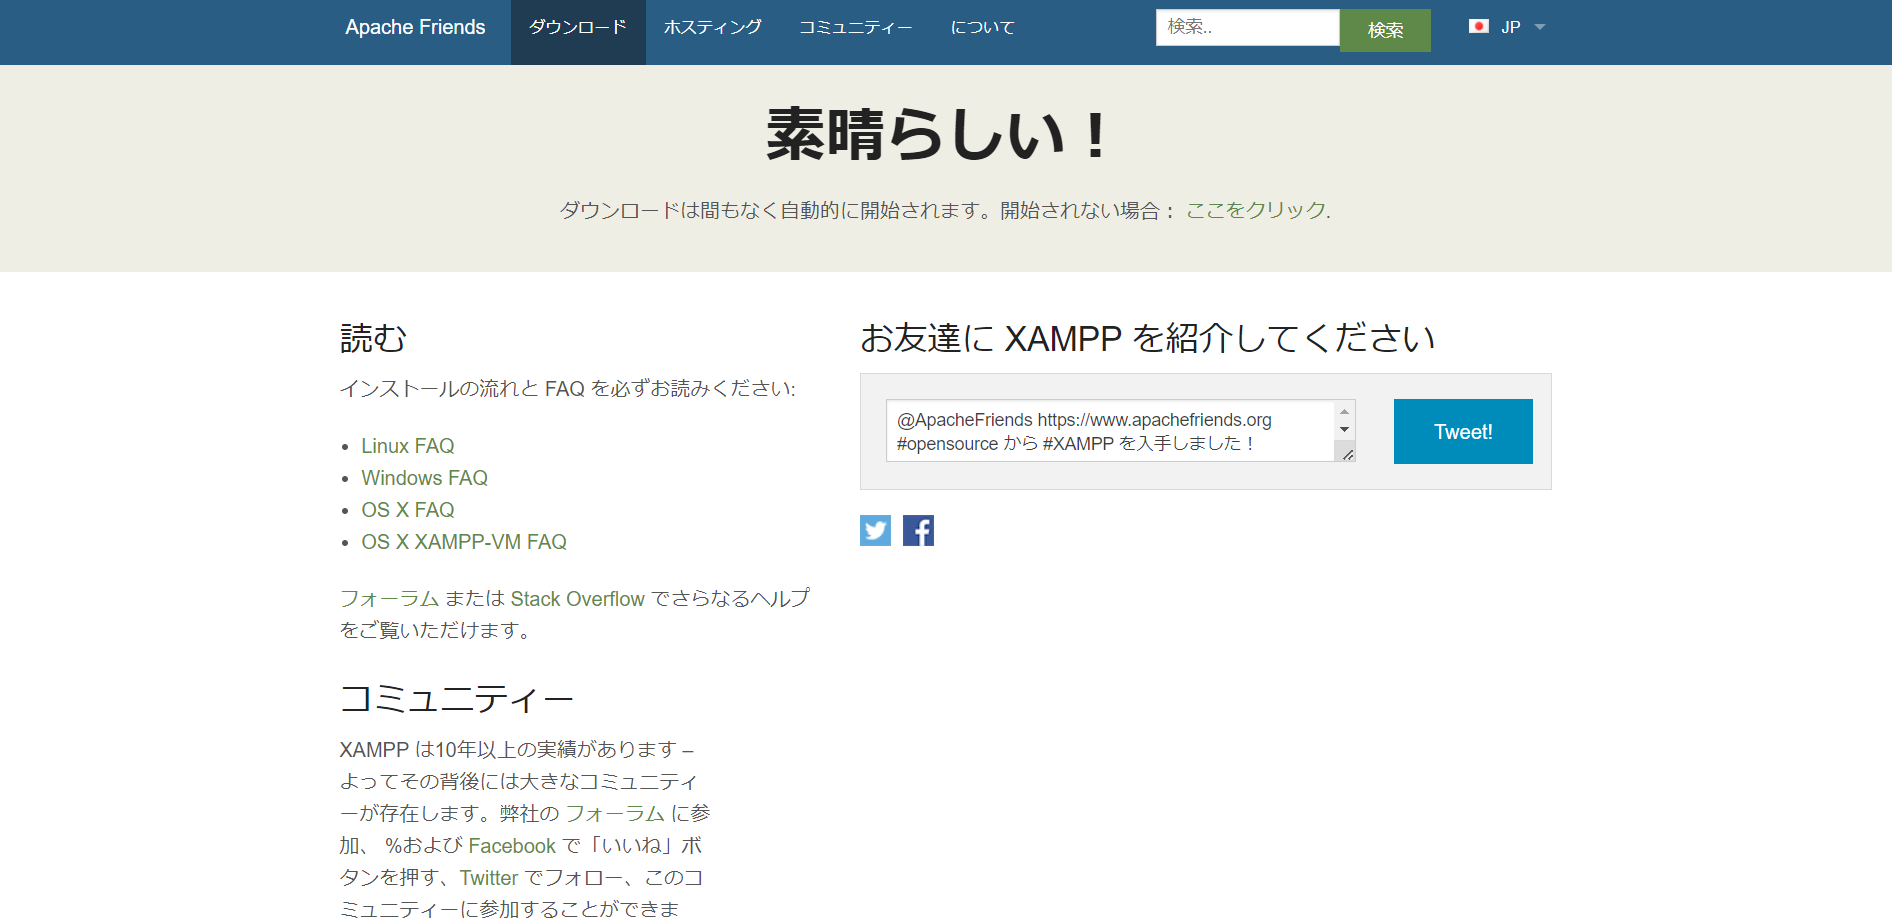The height and width of the screenshot is (918, 1892).
Task: Click the Facebook share icon
Action: [x=918, y=530]
